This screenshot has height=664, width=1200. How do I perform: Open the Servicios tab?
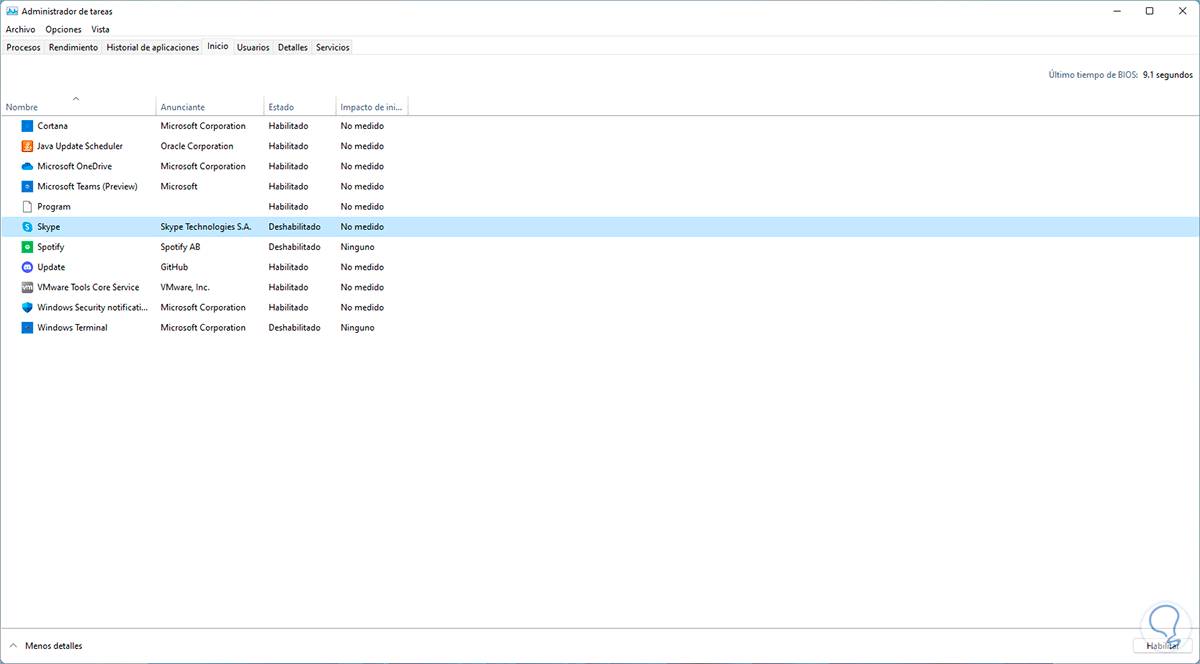click(333, 47)
